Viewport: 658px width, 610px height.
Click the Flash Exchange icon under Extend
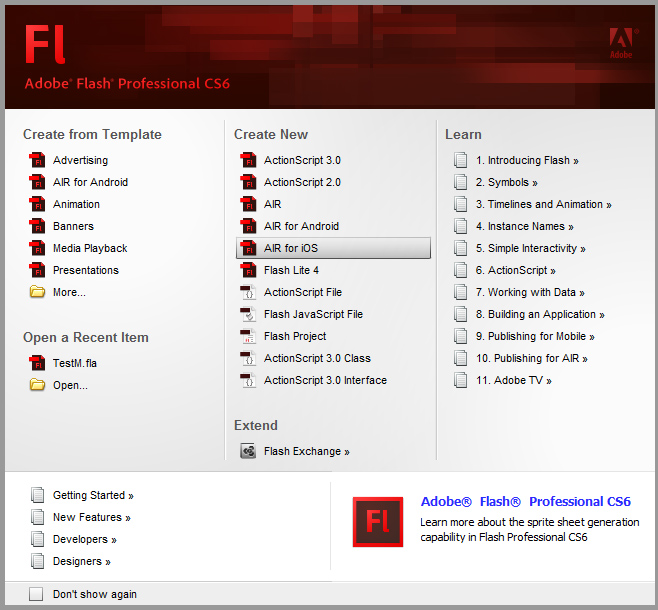click(248, 451)
